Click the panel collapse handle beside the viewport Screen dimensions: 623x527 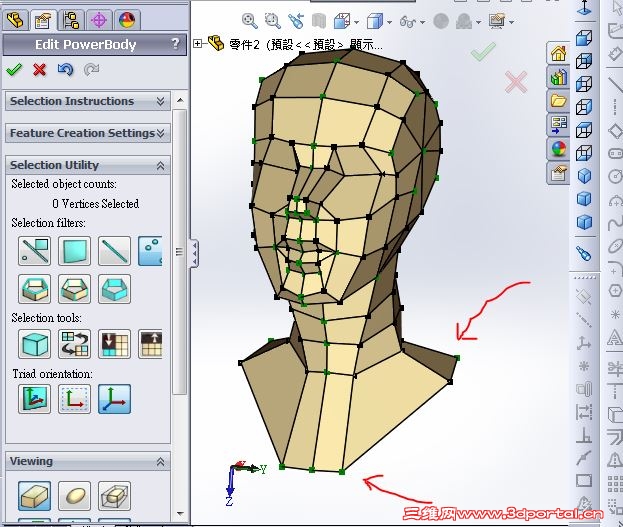(x=194, y=254)
